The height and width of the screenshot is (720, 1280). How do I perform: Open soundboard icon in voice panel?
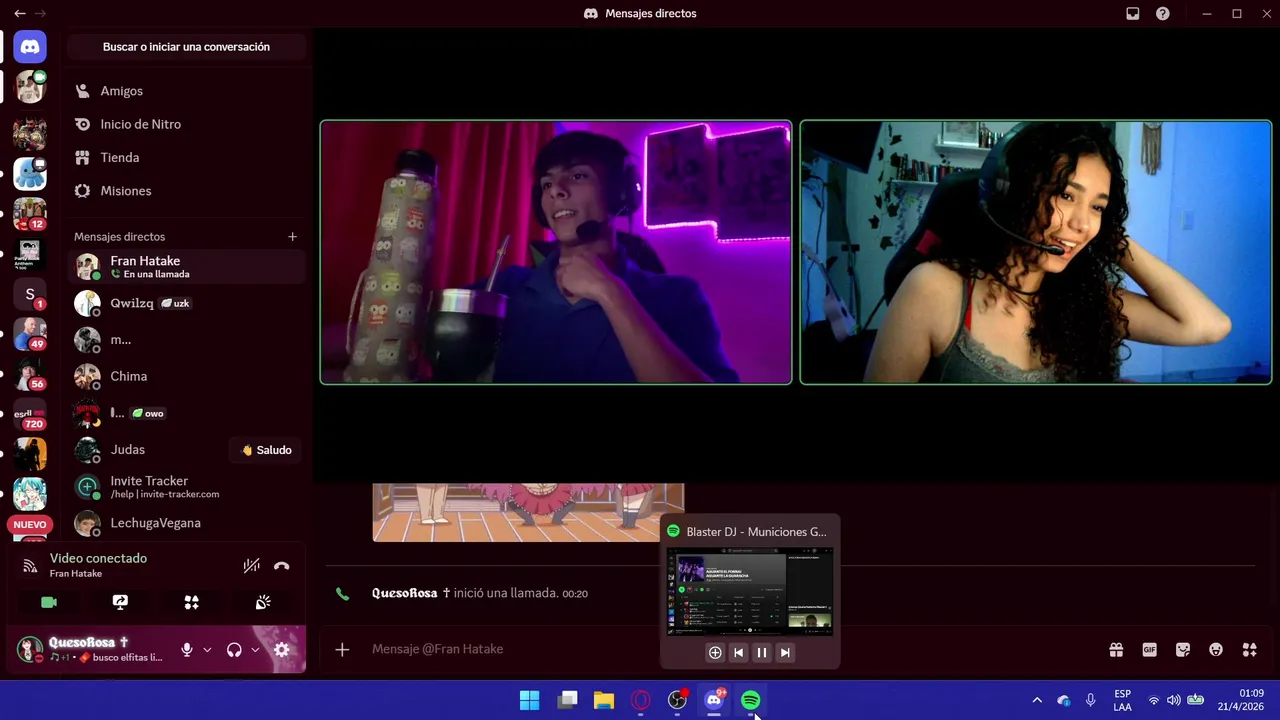[x=263, y=602]
